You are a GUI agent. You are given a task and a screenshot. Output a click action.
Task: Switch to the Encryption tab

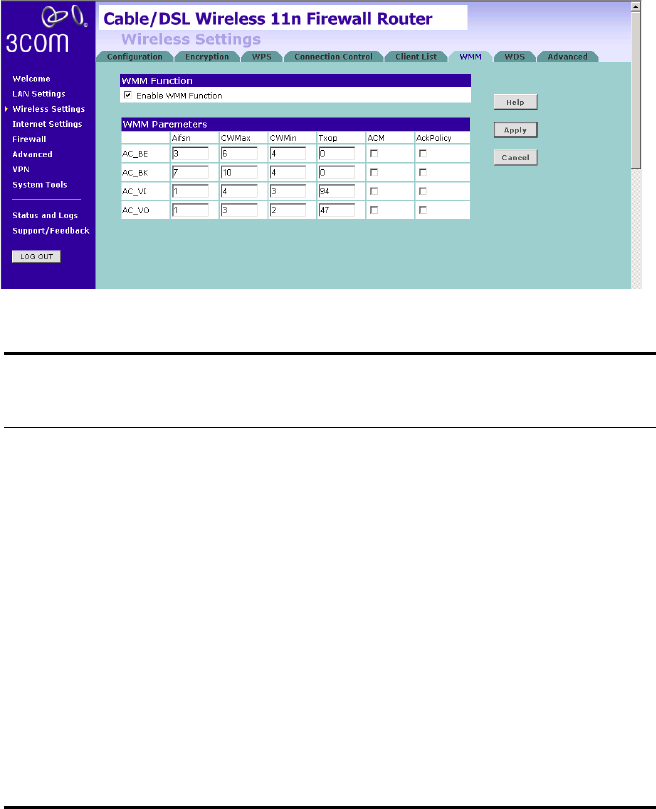coord(207,57)
